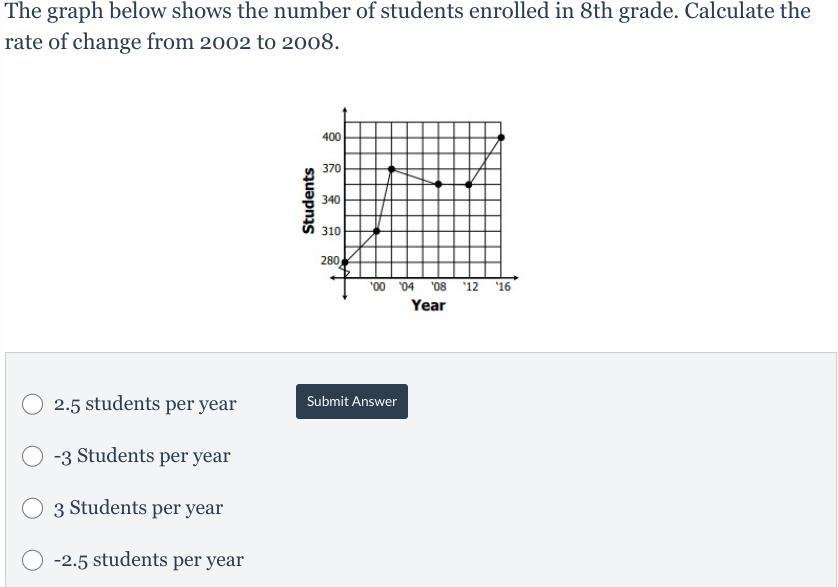
Task: Click the data point above the '12 label
Action: [469, 184]
